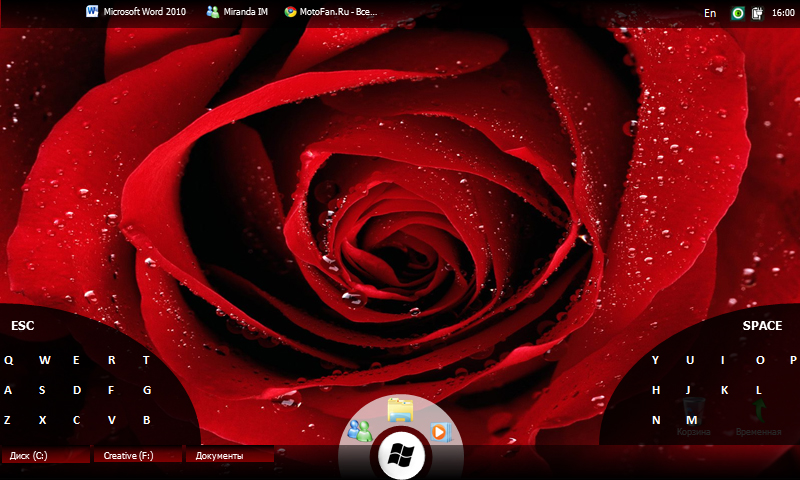This screenshot has width=800, height=480.
Task: Open the MotoFan.Ru Chrome taskbar window
Action: pyautogui.click(x=331, y=12)
